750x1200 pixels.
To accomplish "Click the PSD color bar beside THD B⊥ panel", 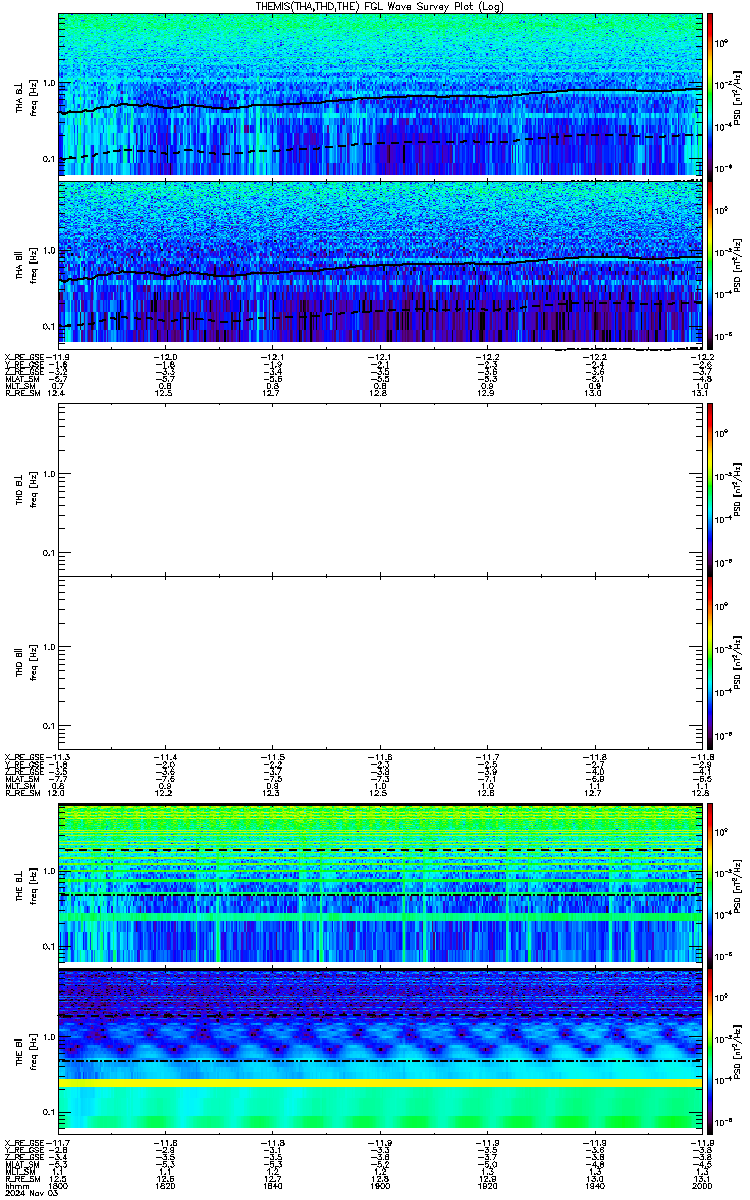I will (710, 488).
